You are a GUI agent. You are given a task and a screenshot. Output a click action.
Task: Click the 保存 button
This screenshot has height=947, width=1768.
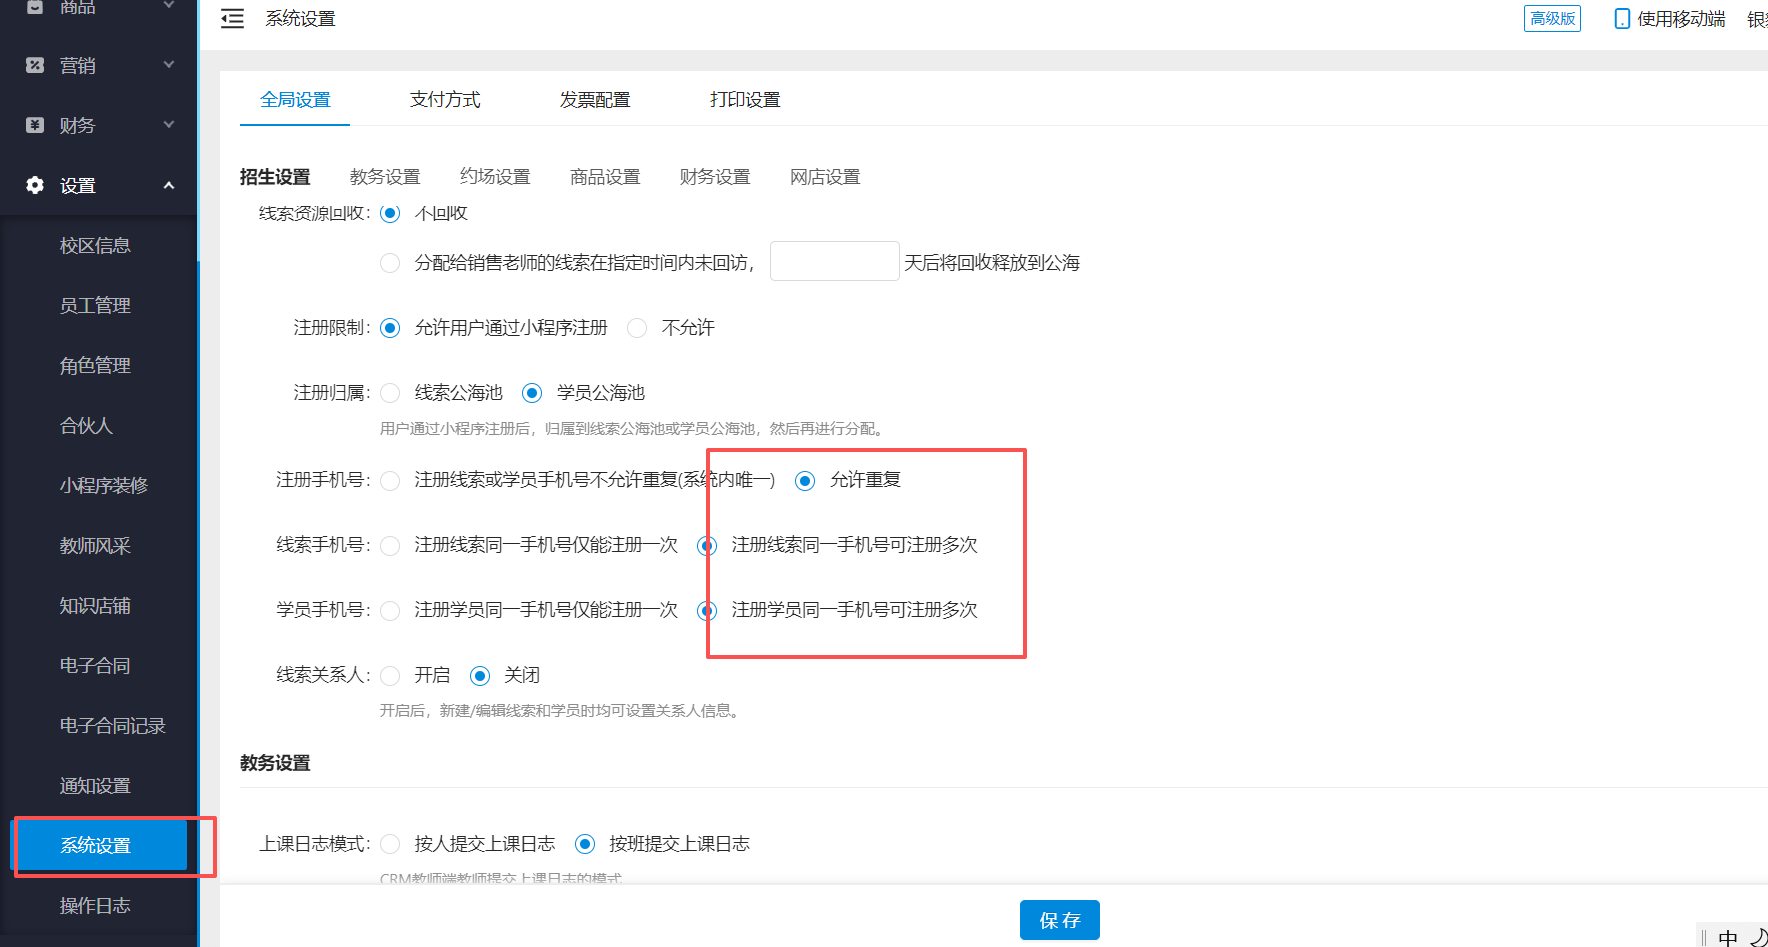(x=1059, y=920)
